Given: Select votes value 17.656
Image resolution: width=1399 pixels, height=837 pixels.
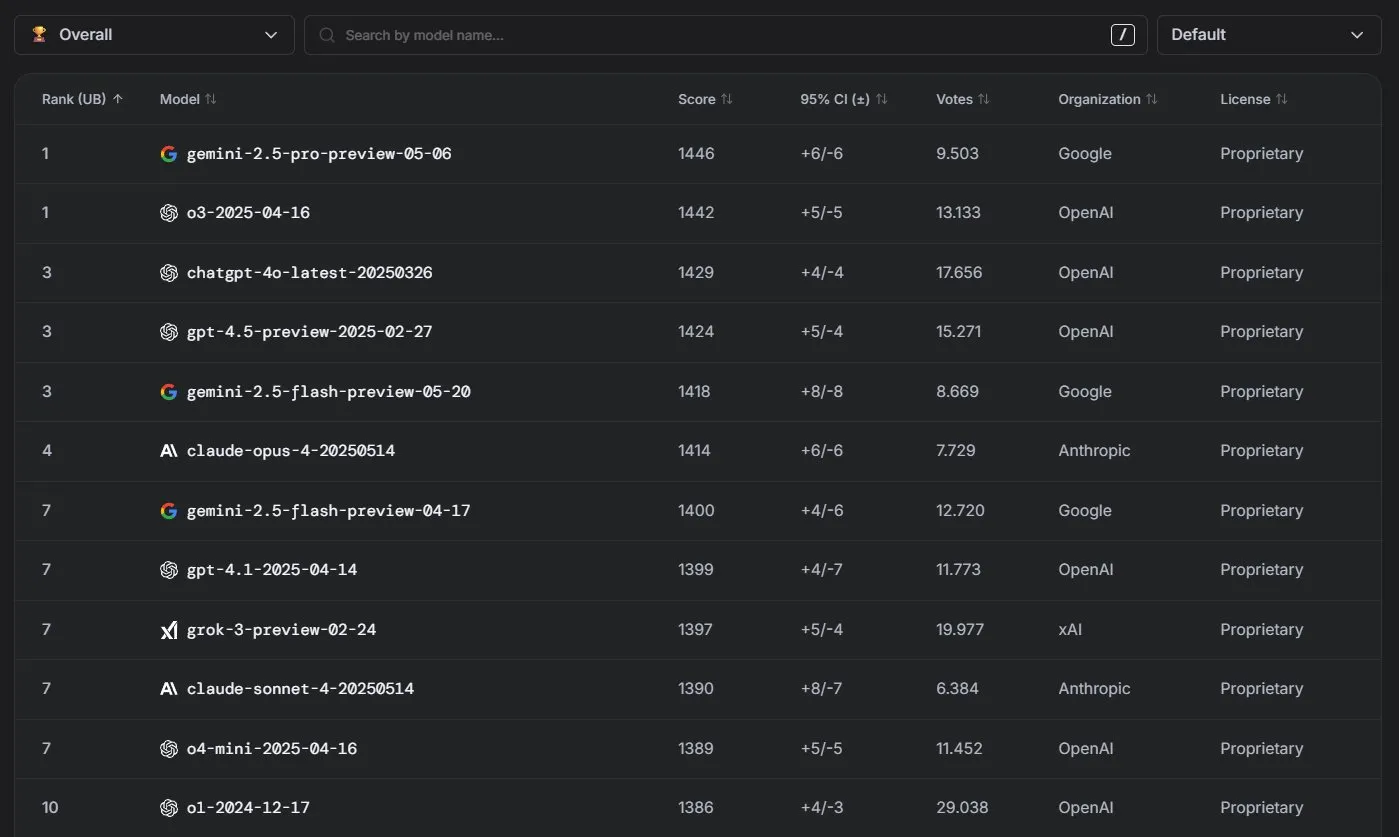Looking at the screenshot, I should 959,273.
